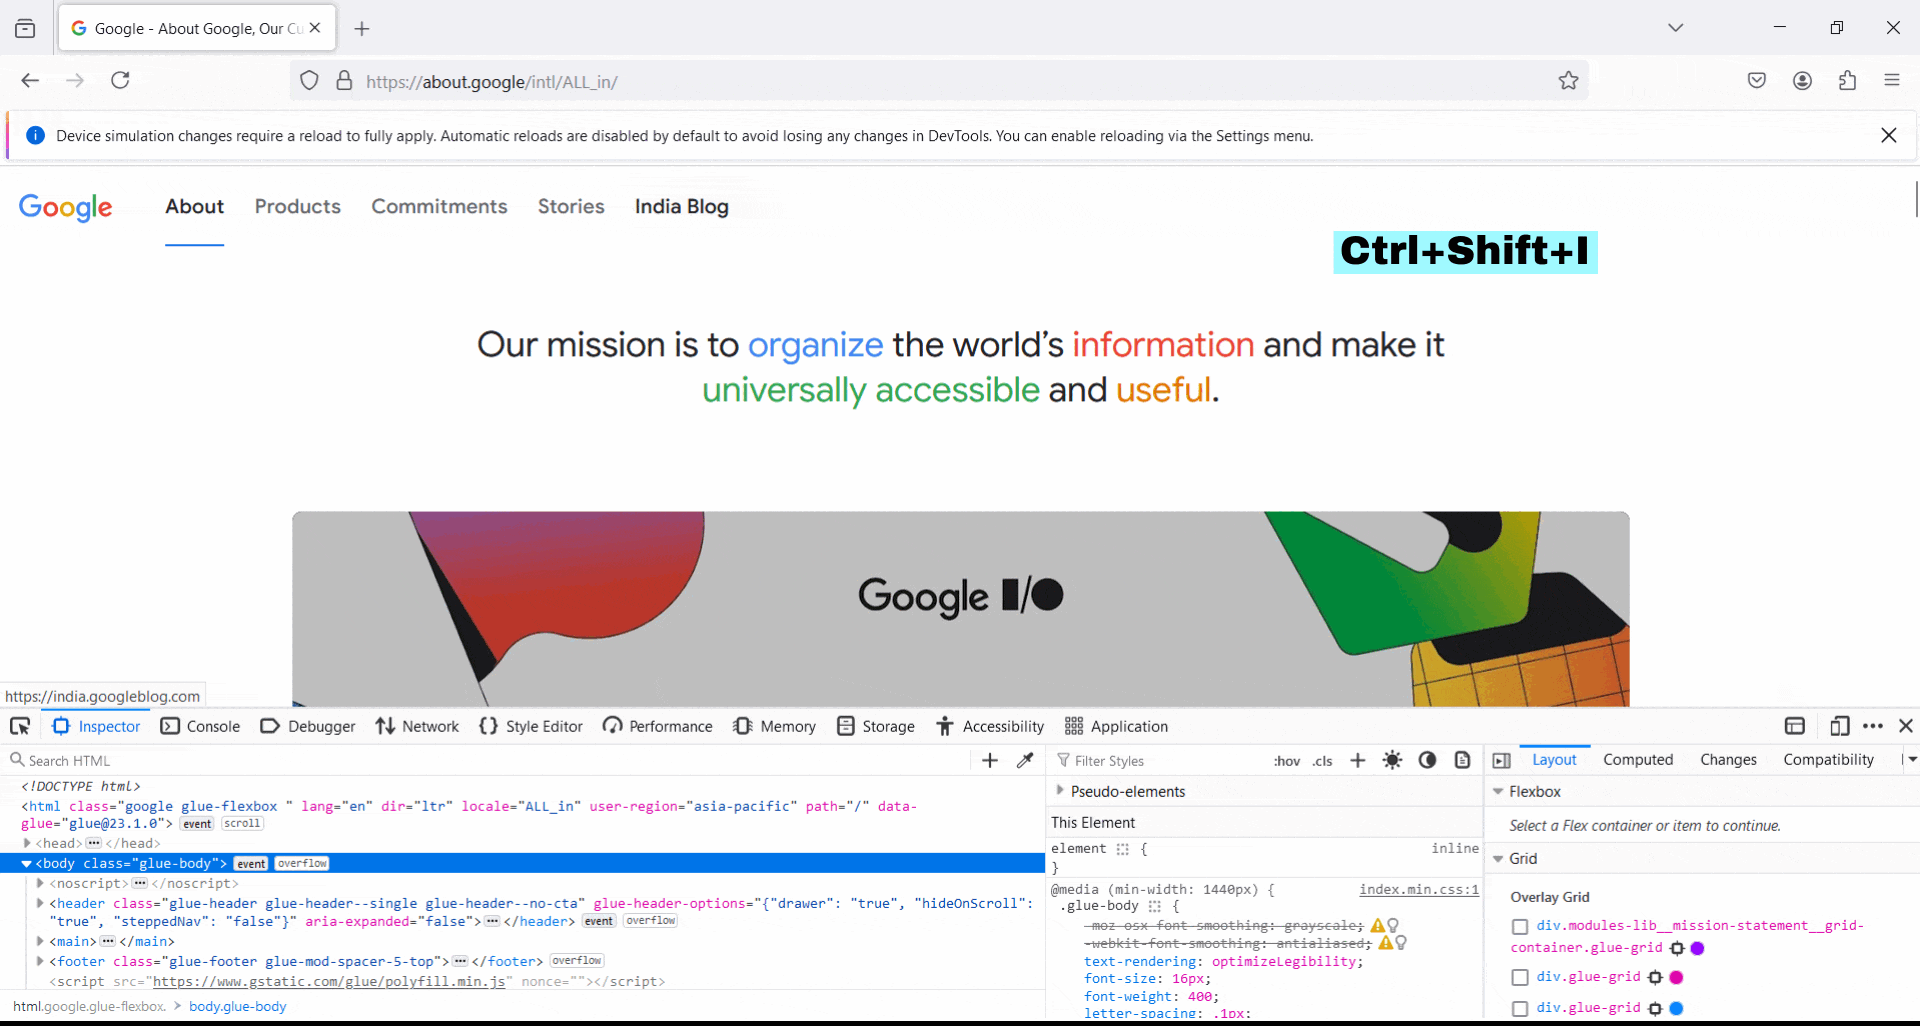Collapse the body element node

click(x=26, y=863)
